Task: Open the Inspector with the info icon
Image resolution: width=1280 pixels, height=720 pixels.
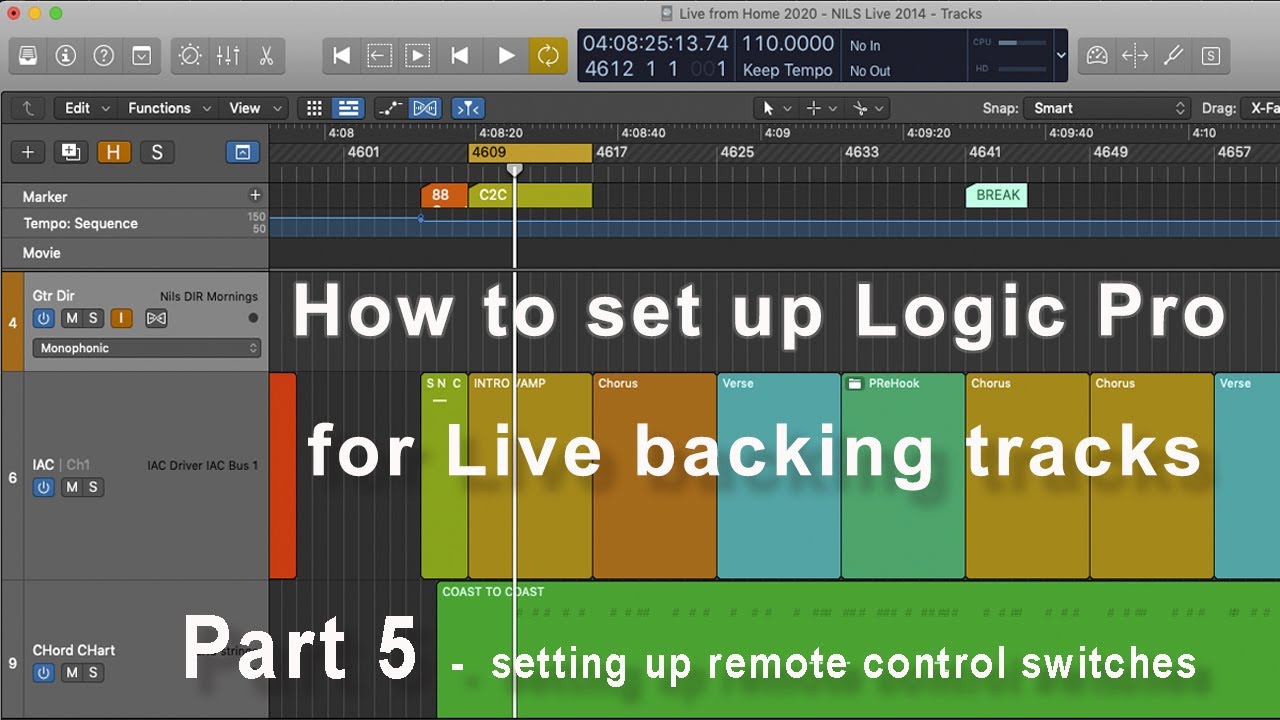Action: [66, 56]
